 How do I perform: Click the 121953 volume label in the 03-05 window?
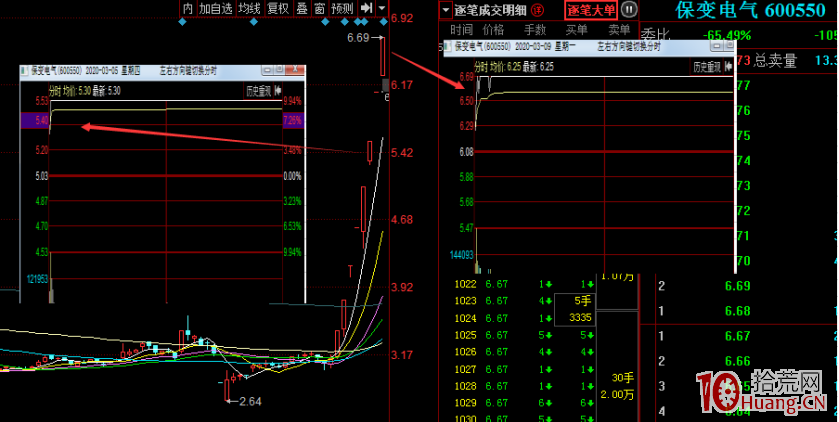(37, 279)
